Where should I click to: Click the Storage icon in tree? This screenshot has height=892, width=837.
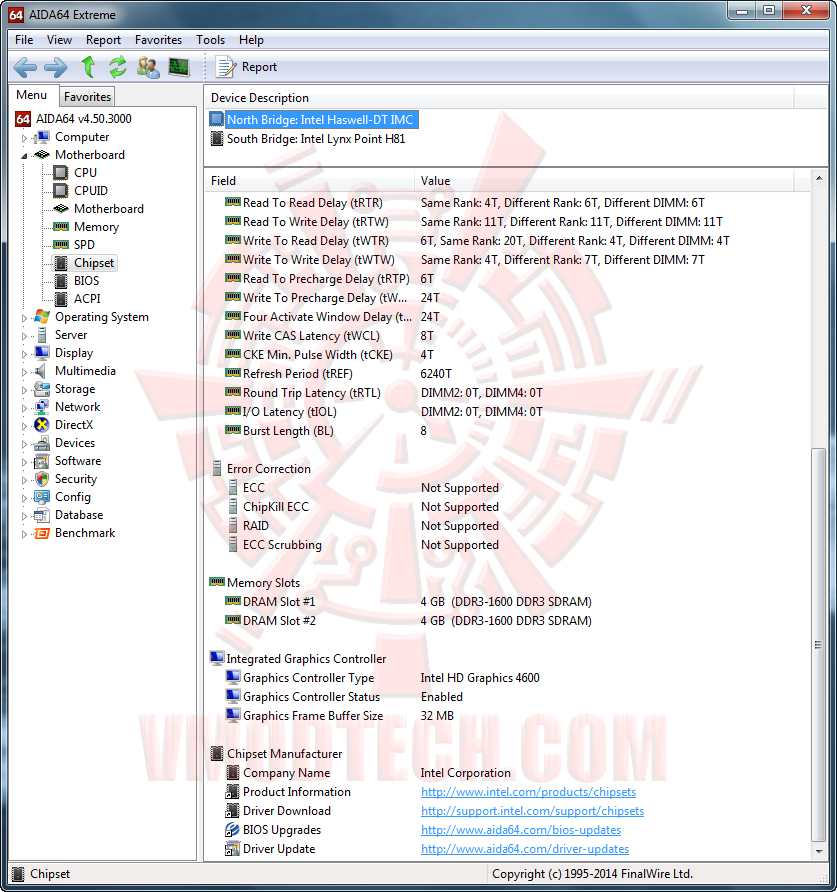click(42, 389)
